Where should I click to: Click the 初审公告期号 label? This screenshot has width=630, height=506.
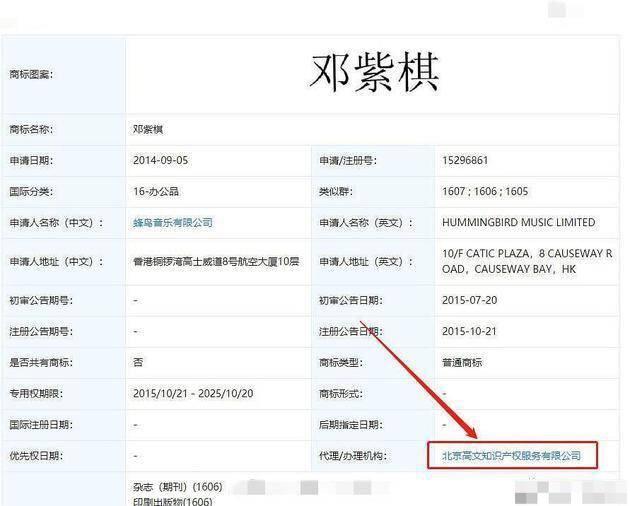click(x=41, y=300)
